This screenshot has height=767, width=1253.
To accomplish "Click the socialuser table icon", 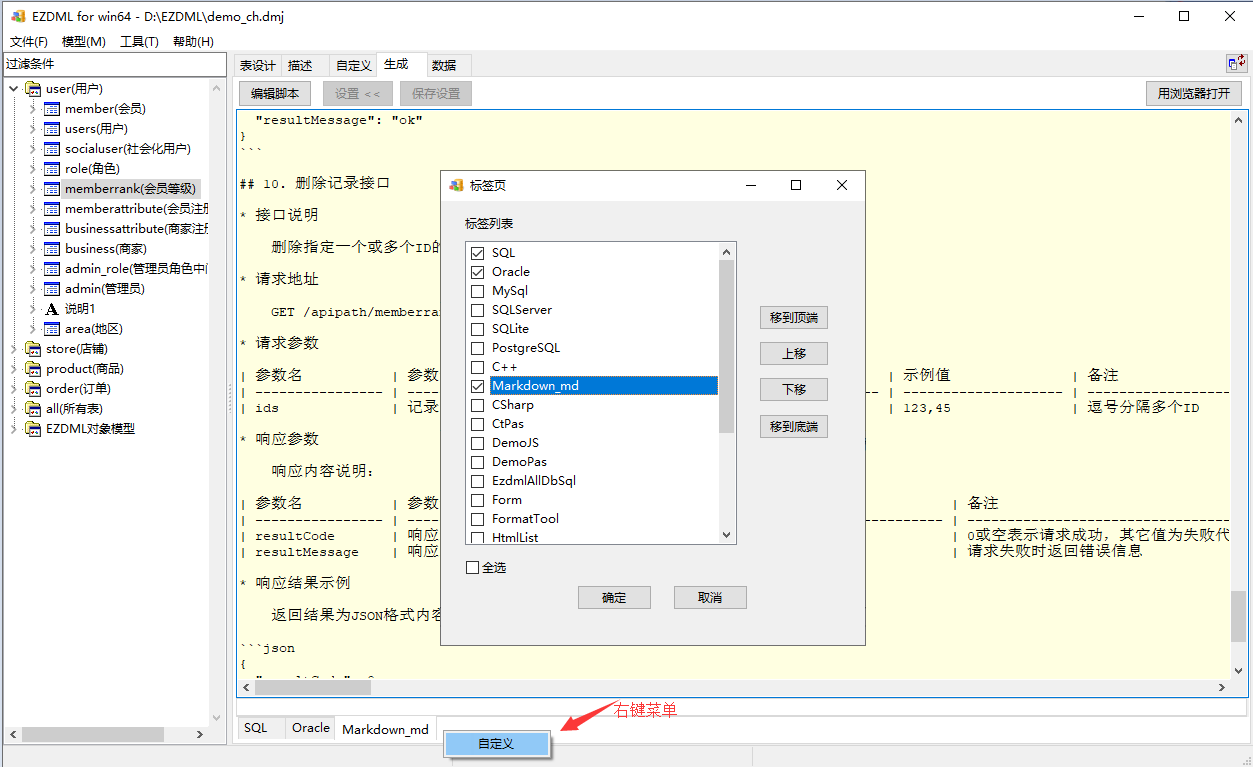I will click(x=52, y=149).
